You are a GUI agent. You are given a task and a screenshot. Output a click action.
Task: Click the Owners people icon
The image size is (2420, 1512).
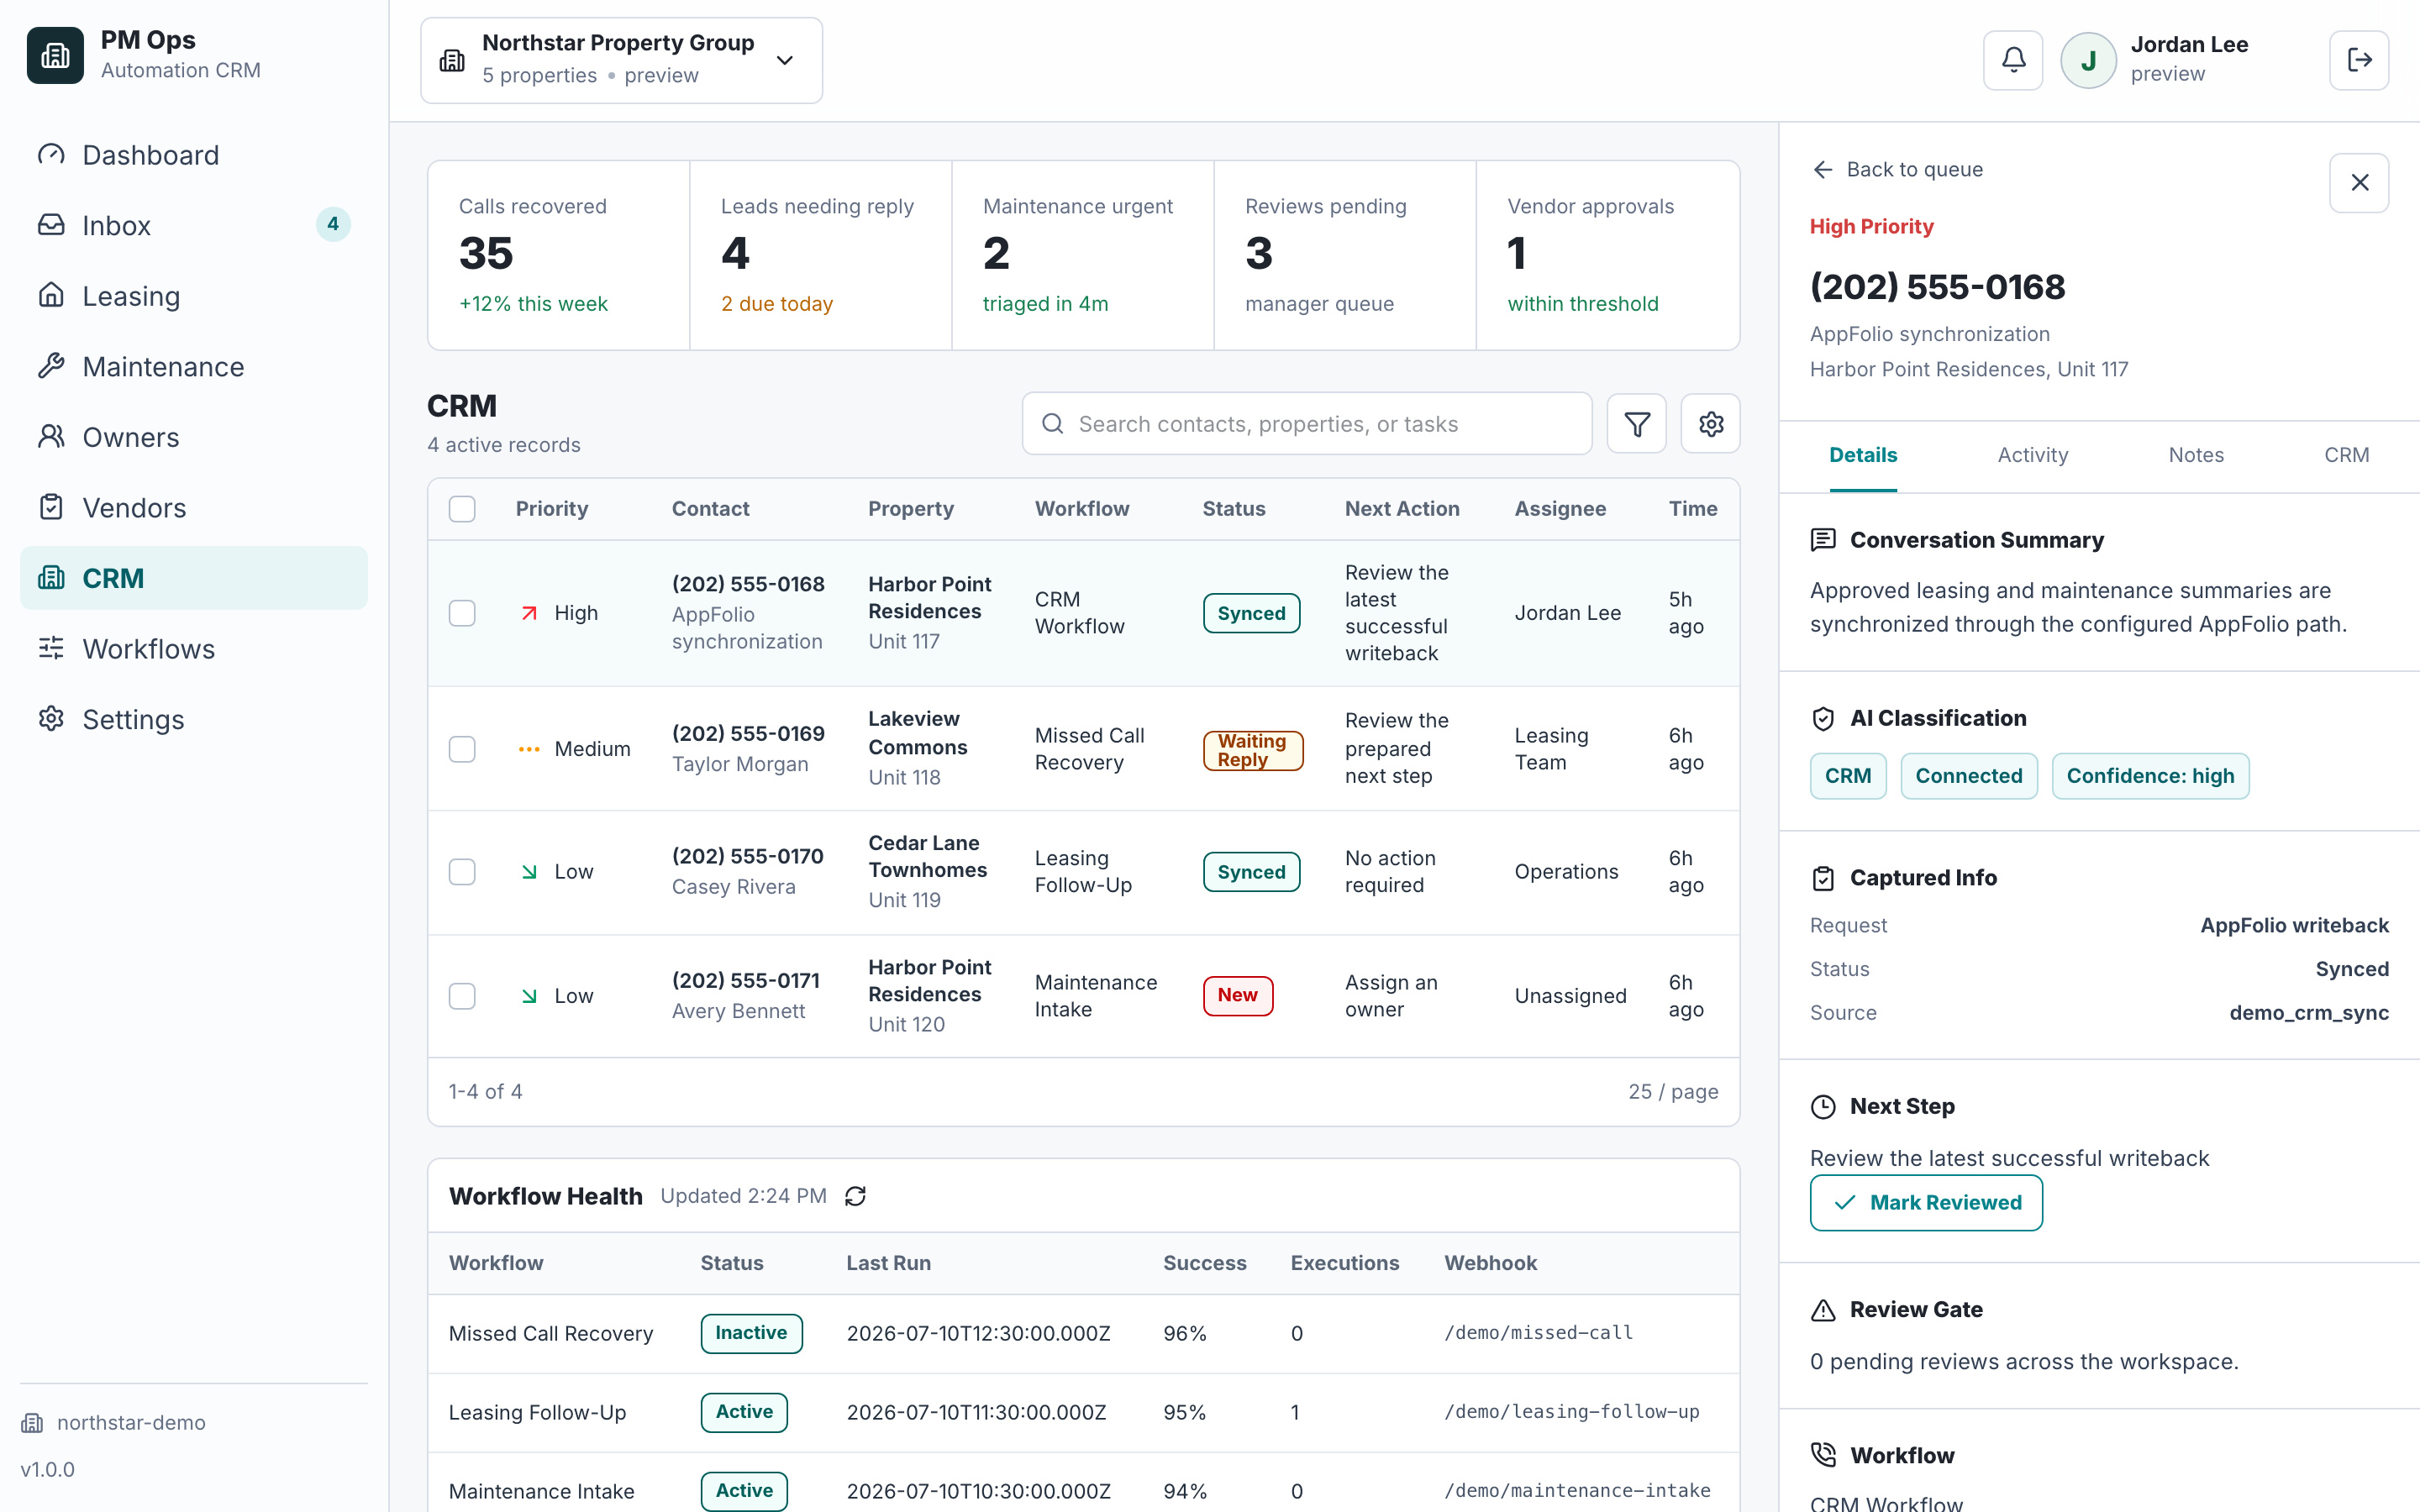point(51,437)
